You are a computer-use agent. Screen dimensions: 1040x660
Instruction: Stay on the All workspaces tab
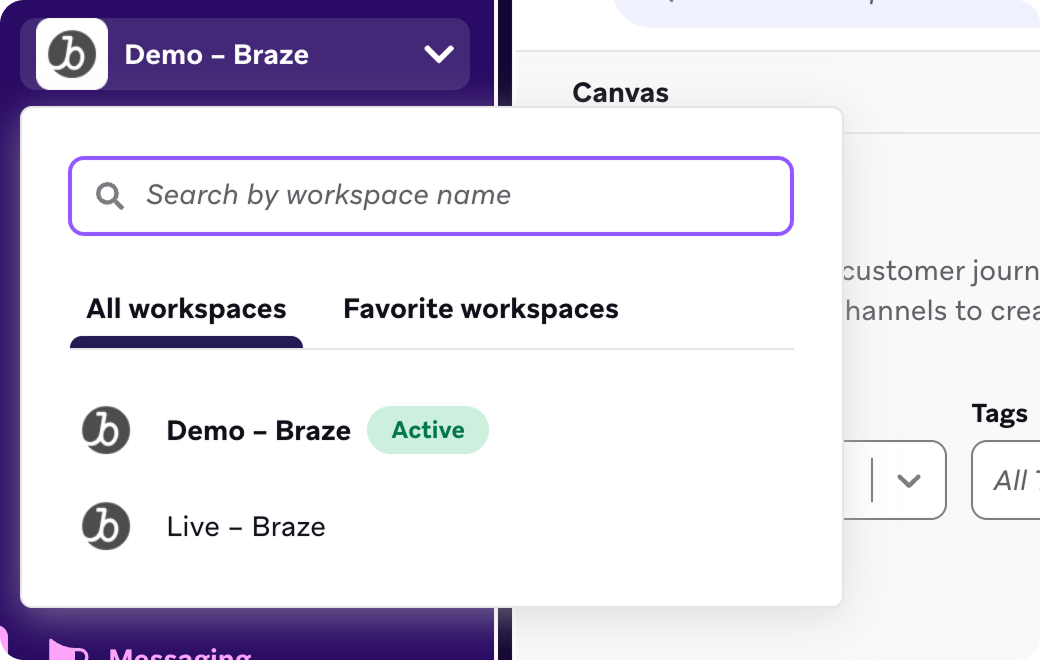(185, 309)
